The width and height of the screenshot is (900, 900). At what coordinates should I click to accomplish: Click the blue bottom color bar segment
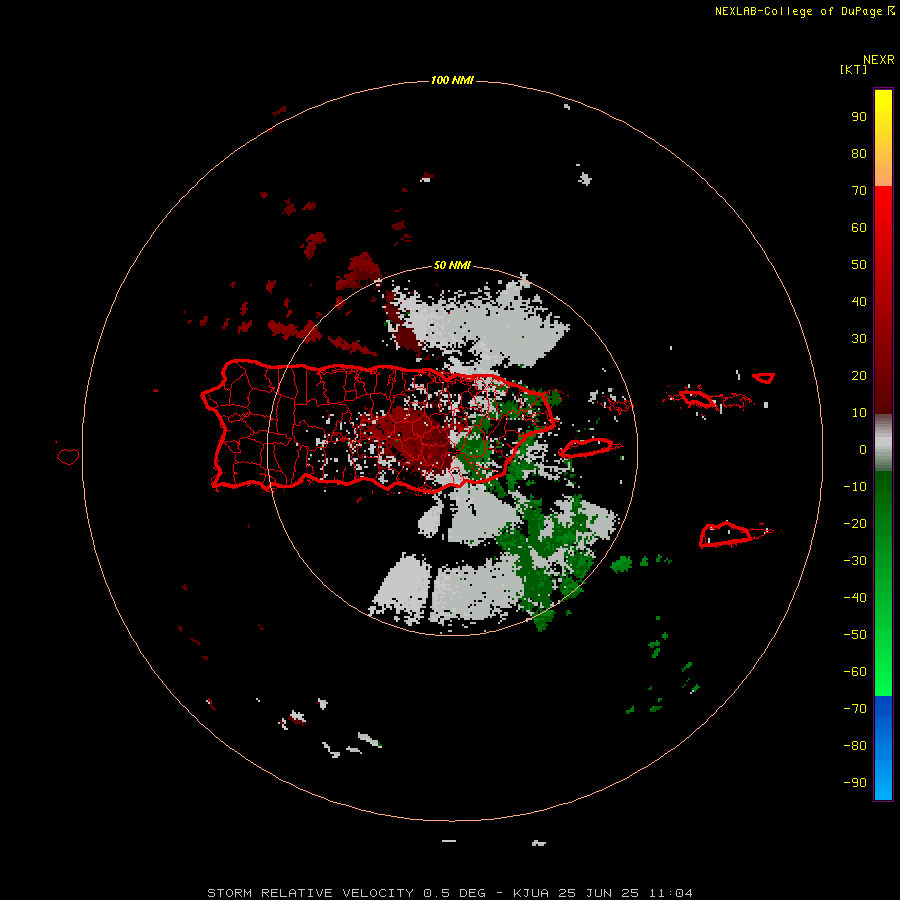point(883,748)
